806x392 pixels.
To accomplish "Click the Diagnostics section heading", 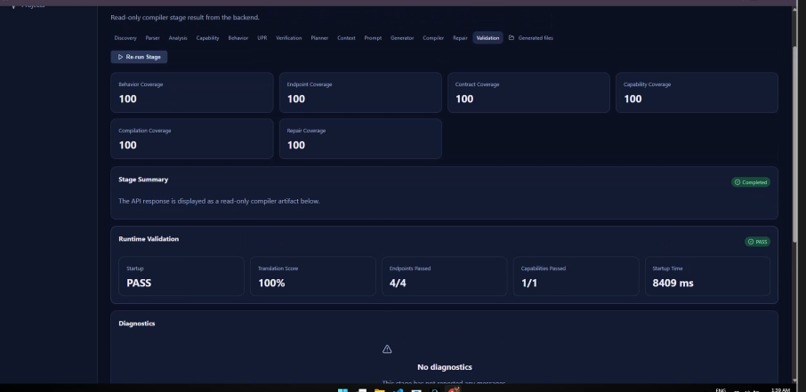I will [137, 324].
